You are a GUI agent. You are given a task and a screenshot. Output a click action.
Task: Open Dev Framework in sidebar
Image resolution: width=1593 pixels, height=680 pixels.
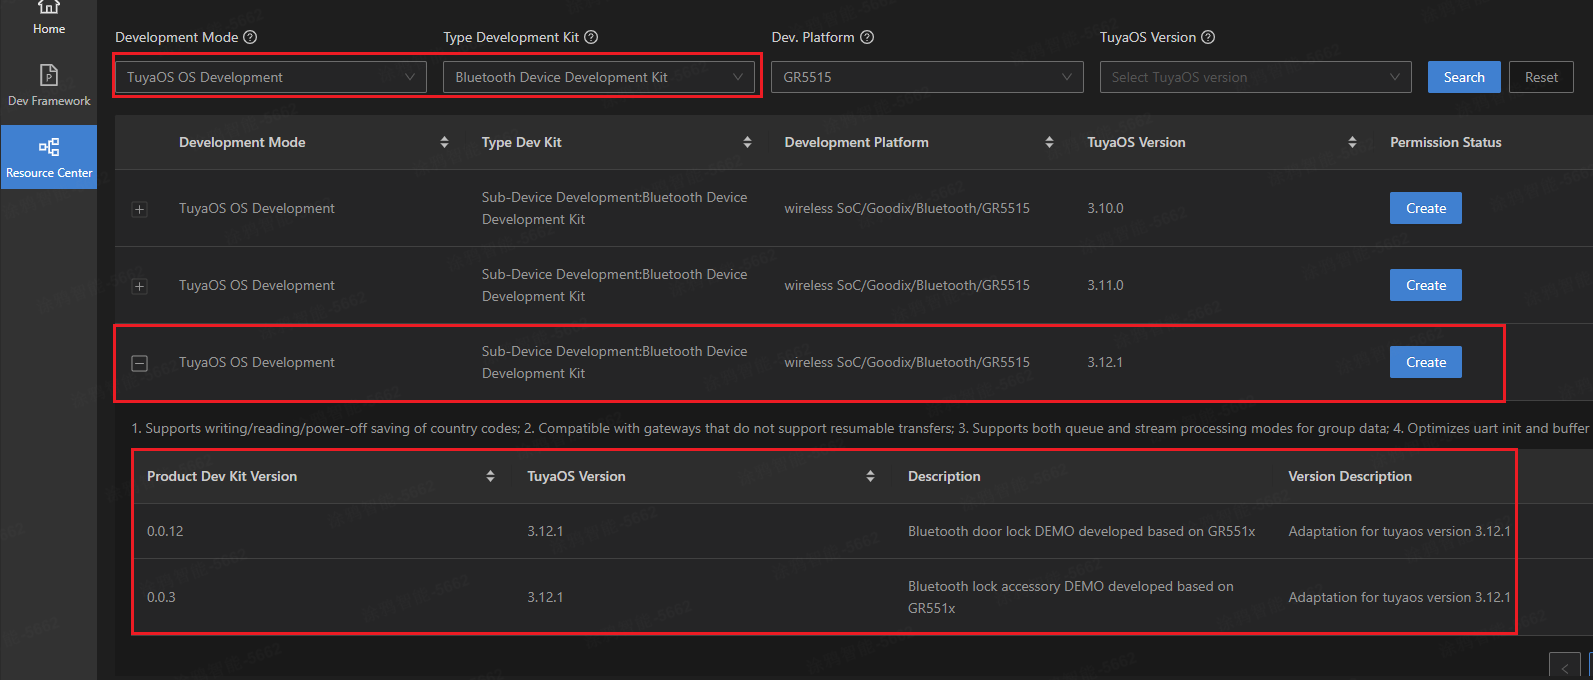48,86
